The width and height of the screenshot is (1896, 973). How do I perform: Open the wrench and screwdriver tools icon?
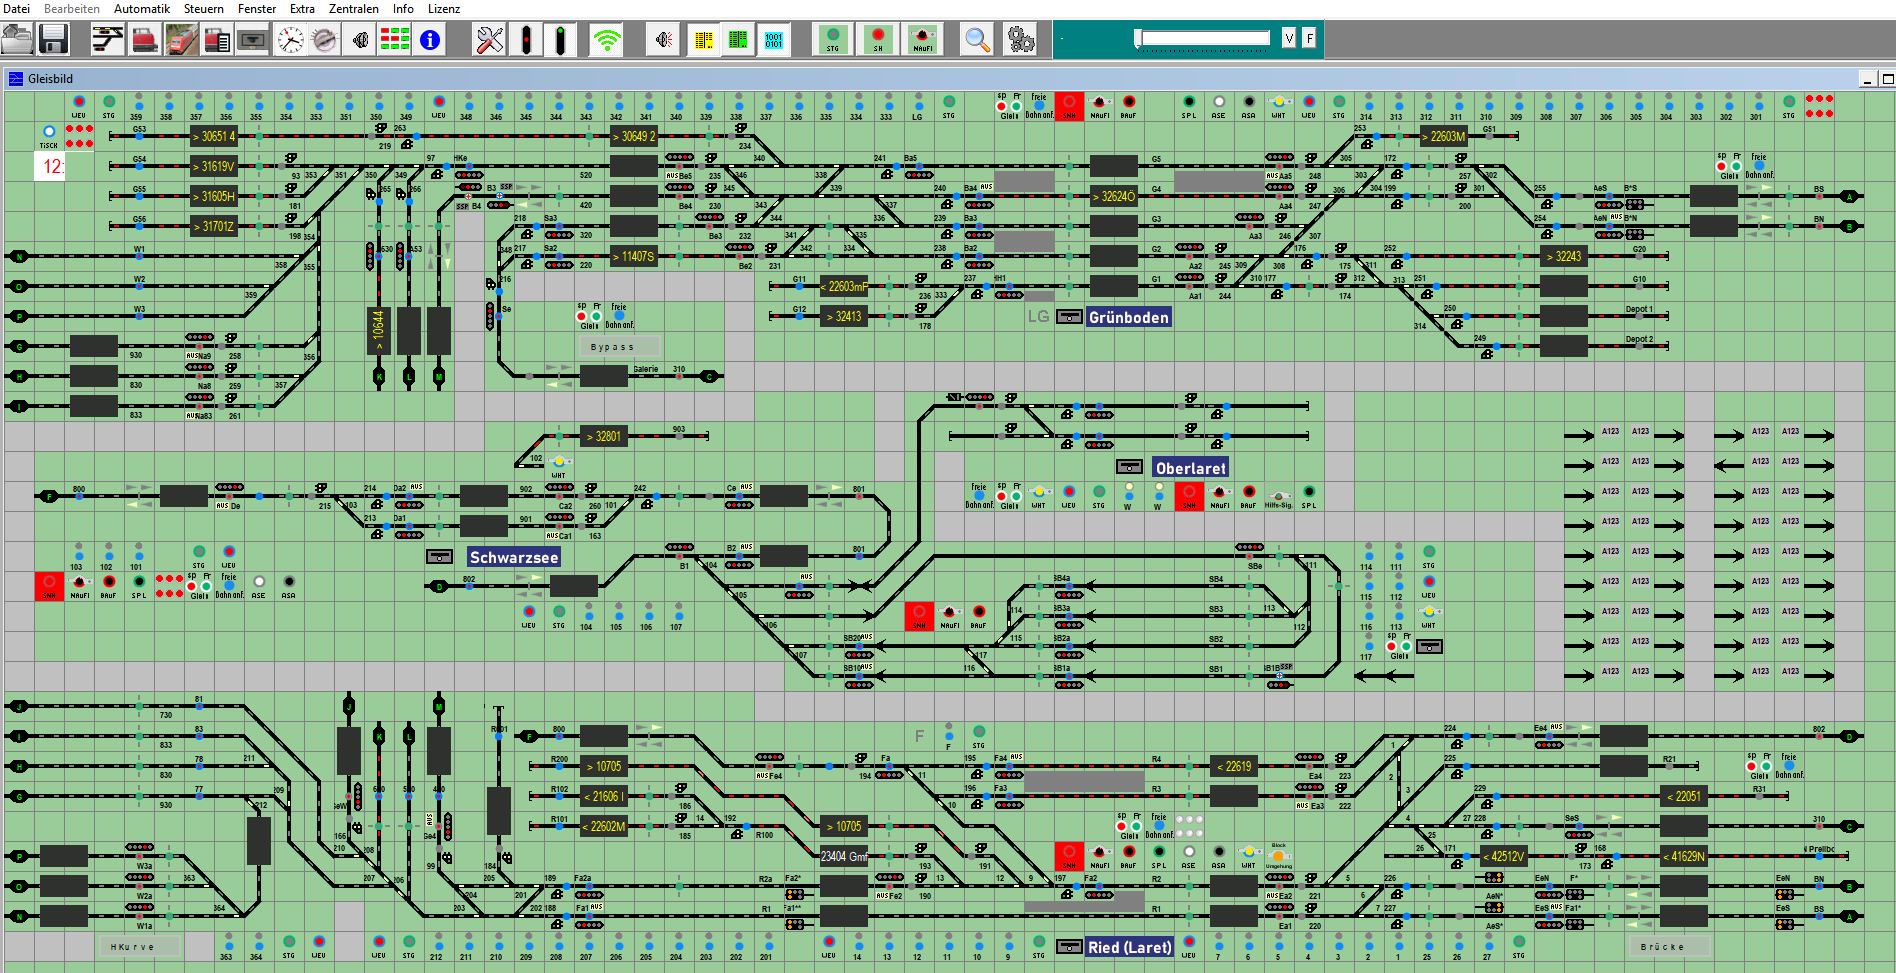point(489,40)
